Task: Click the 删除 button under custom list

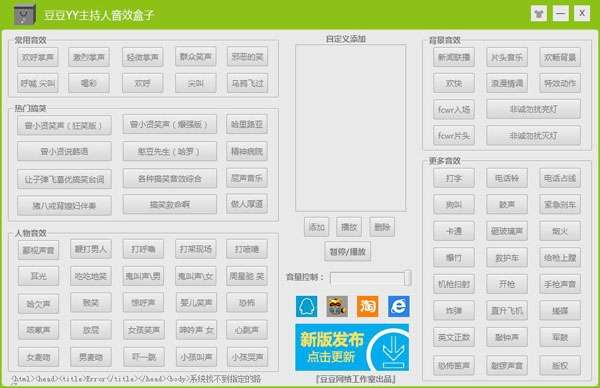Action: point(382,227)
